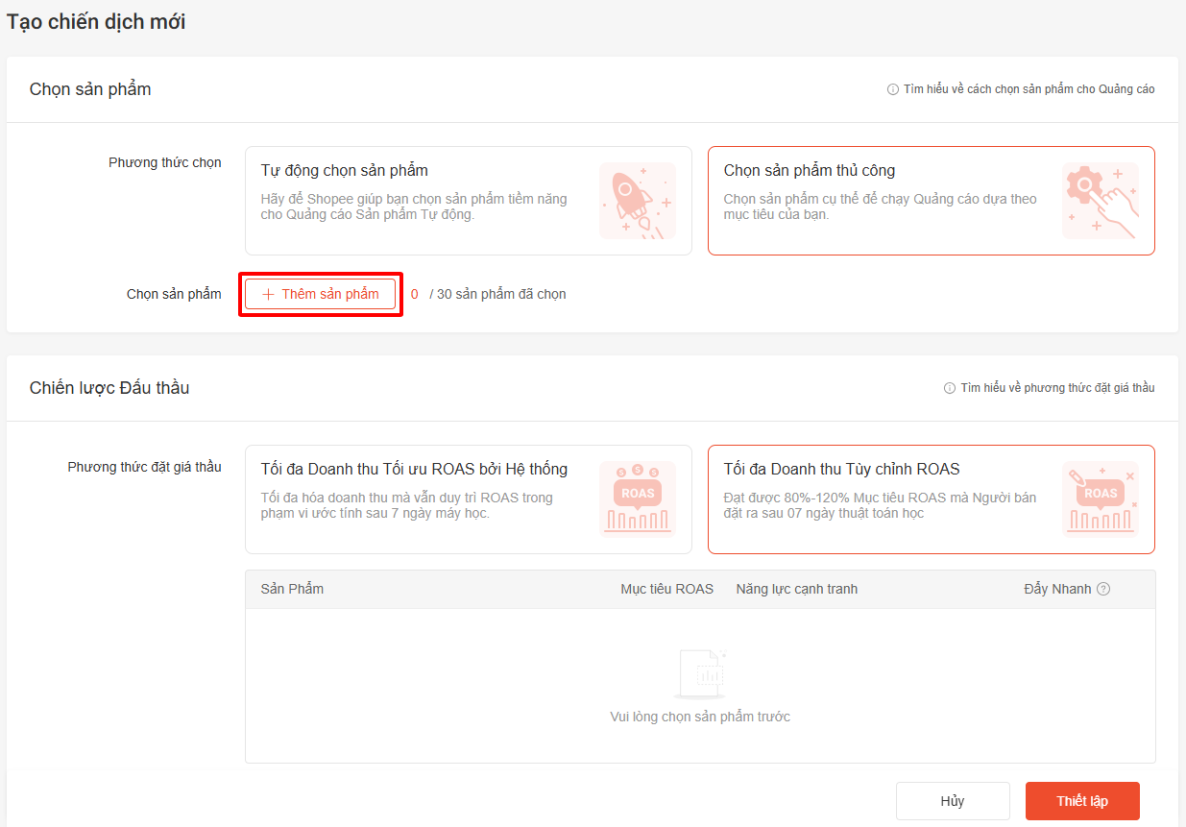Click the question mark icon beside Đẩy Nhanh
Image resolution: width=1186 pixels, height=827 pixels.
pyautogui.click(x=1103, y=589)
